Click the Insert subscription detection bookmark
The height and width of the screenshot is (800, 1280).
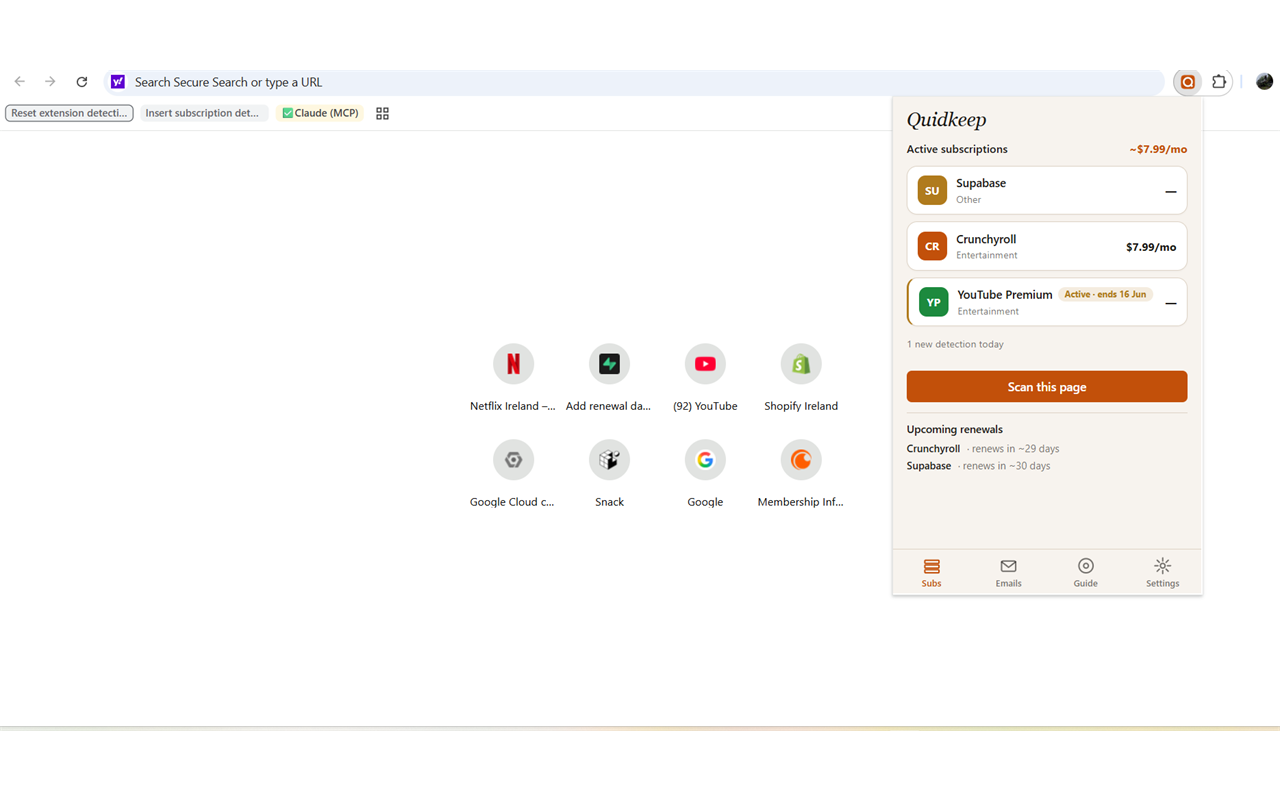pyautogui.click(x=204, y=113)
